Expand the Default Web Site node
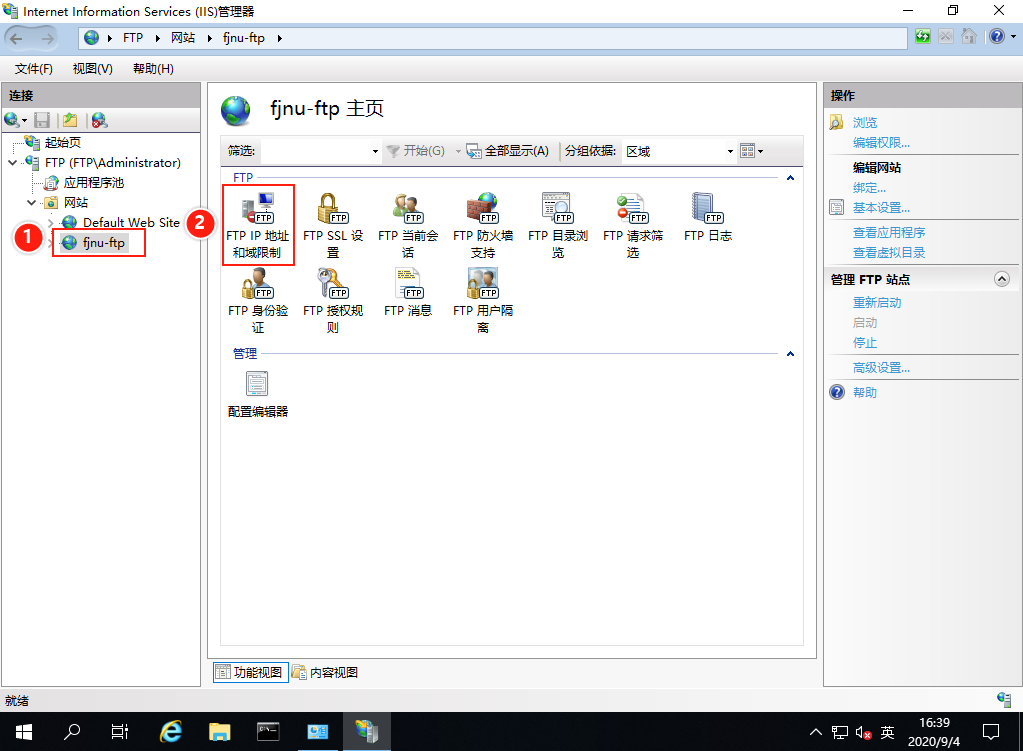Viewport: 1023px width, 751px height. 50,223
